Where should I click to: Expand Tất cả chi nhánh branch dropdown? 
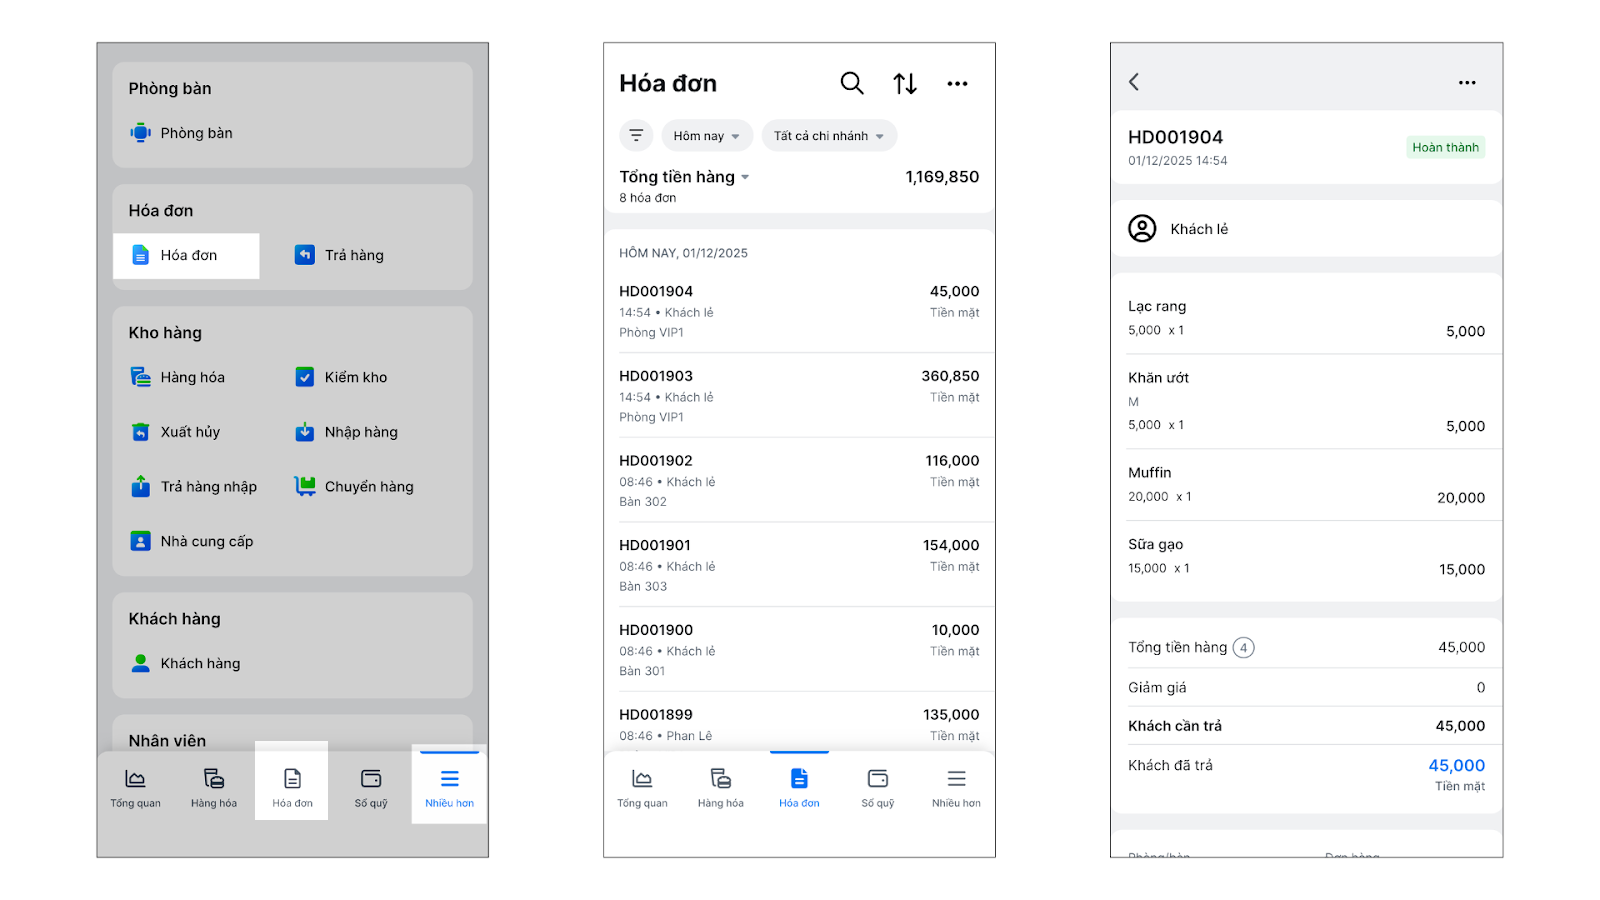coord(829,136)
